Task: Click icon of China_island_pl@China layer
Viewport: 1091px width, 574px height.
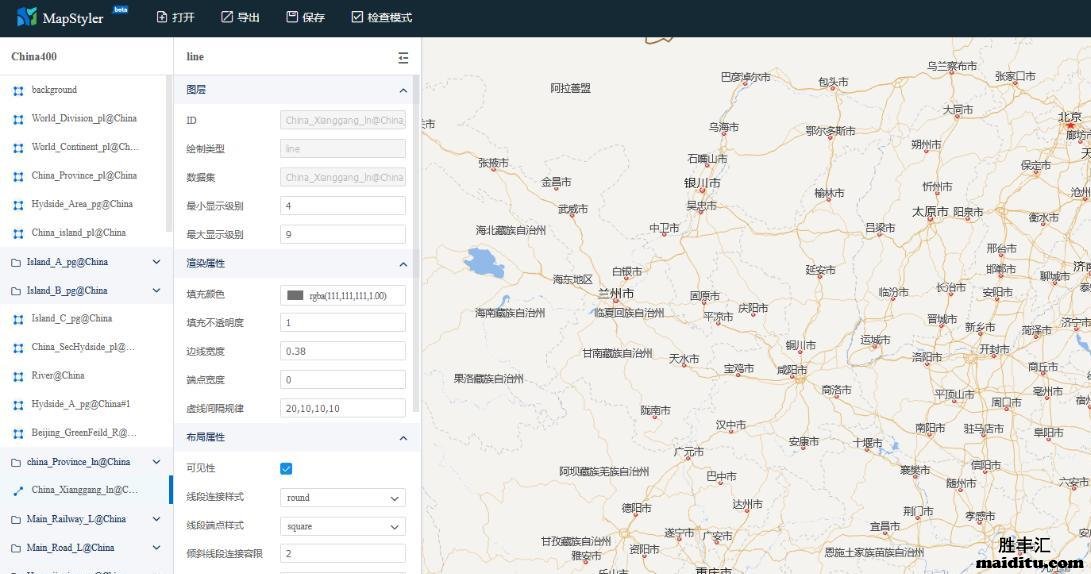Action: point(18,233)
